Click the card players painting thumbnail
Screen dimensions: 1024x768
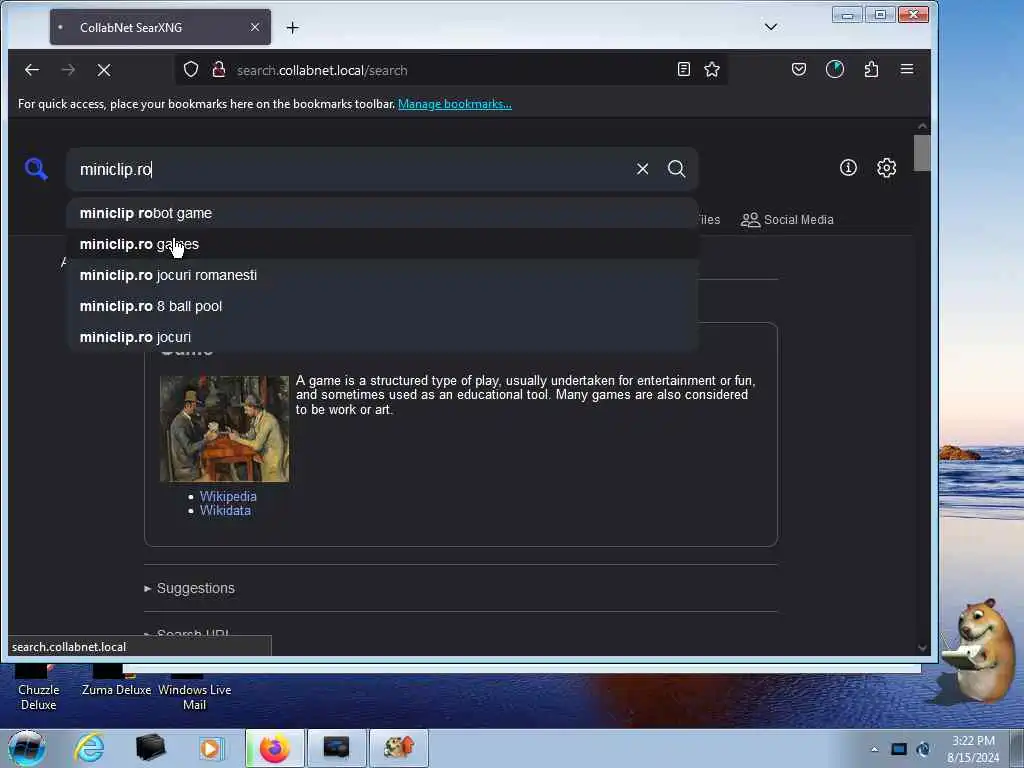(x=224, y=428)
